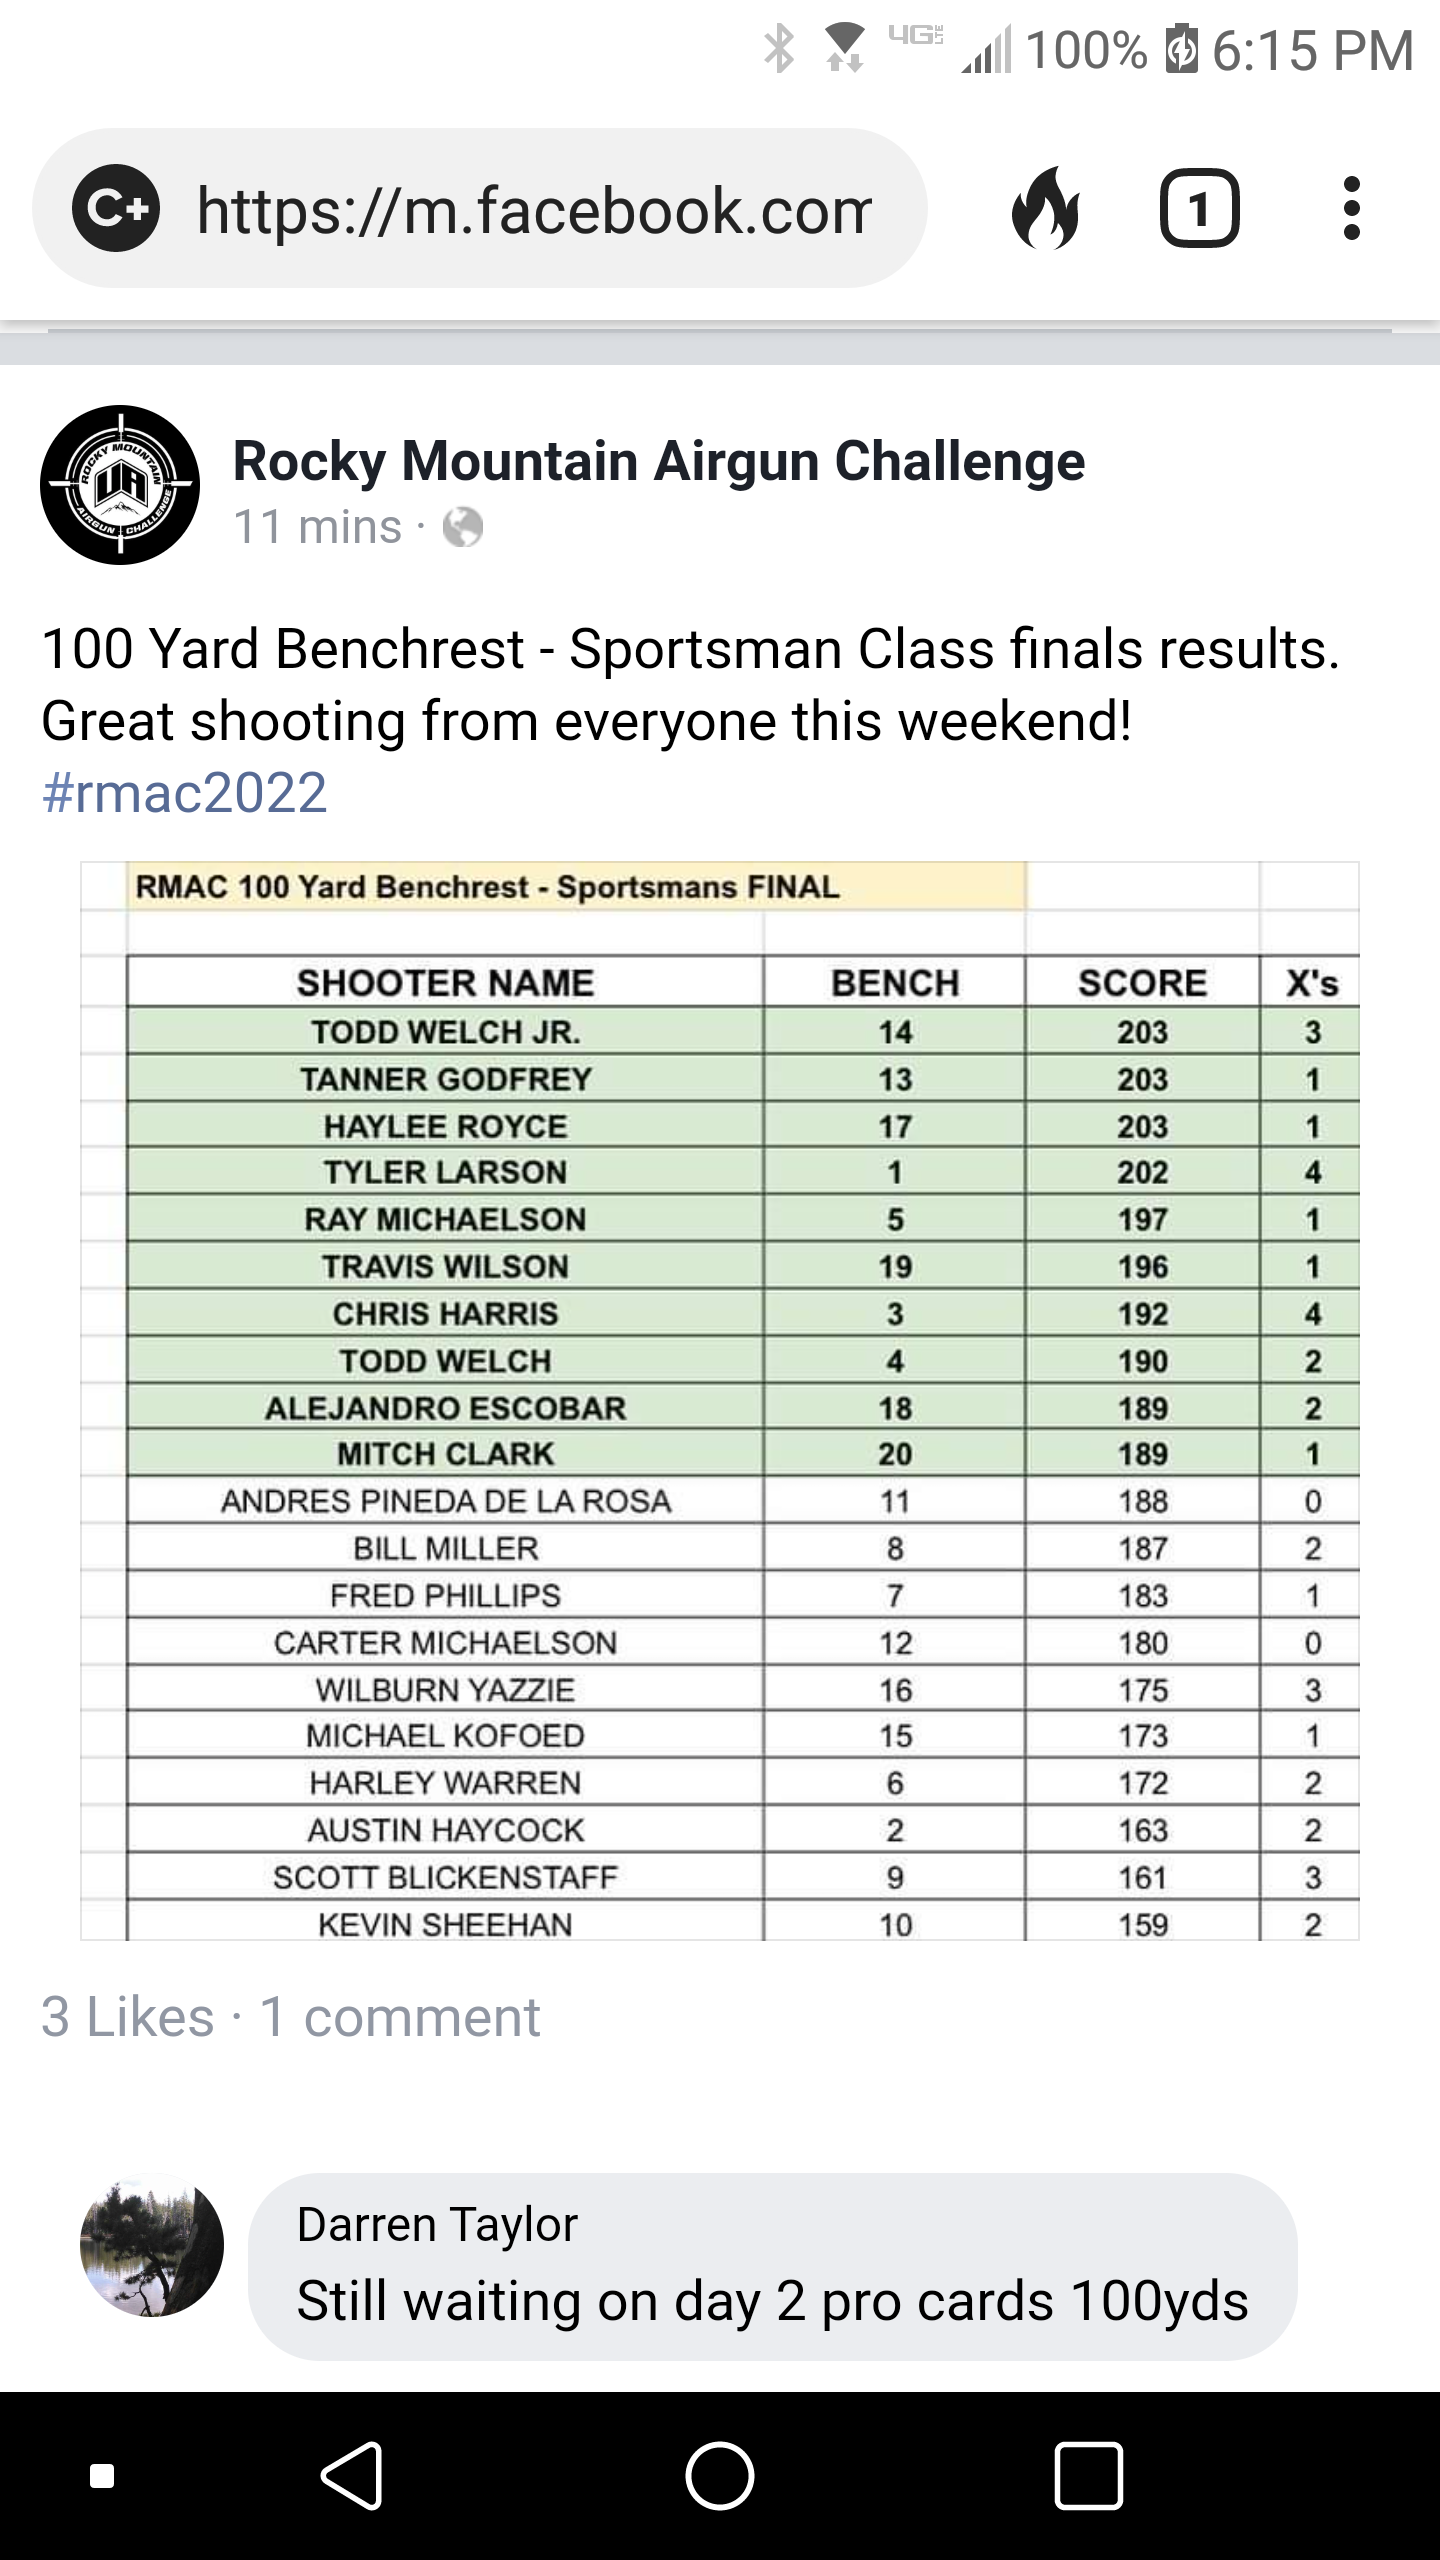The image size is (1440, 2560).
Task: Tap the Android recent apps square
Action: click(x=1089, y=2476)
